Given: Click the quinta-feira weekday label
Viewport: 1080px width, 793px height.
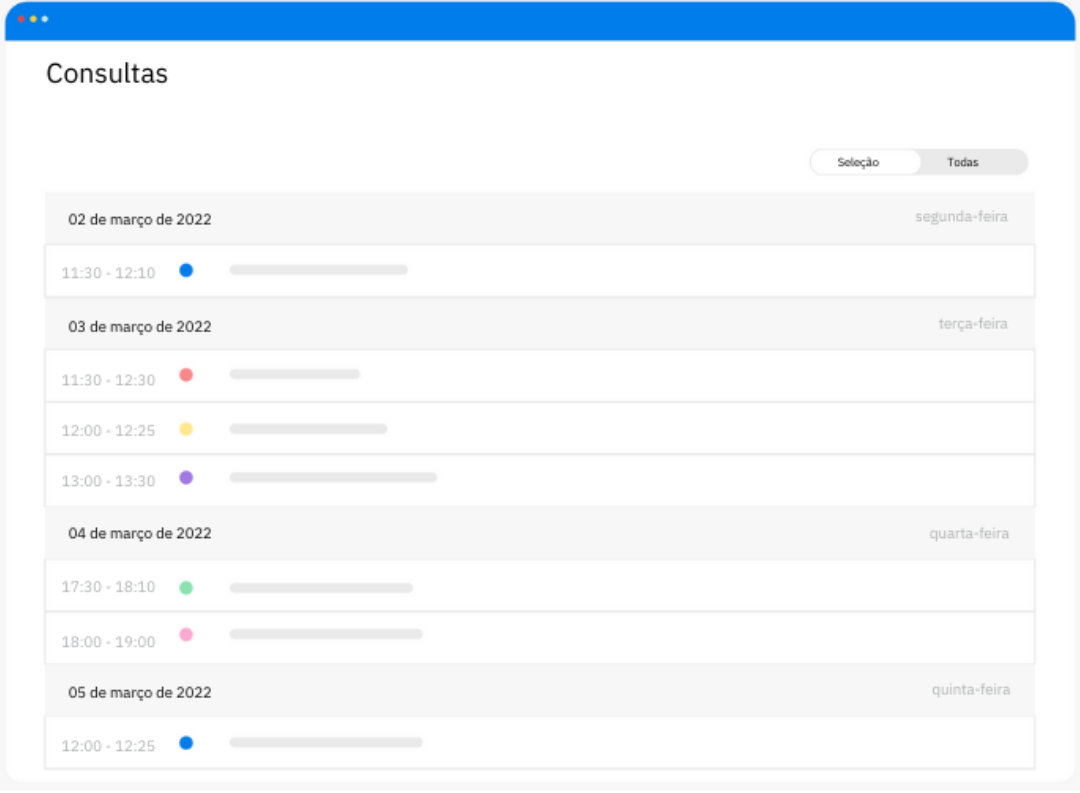Looking at the screenshot, I should click(x=970, y=690).
